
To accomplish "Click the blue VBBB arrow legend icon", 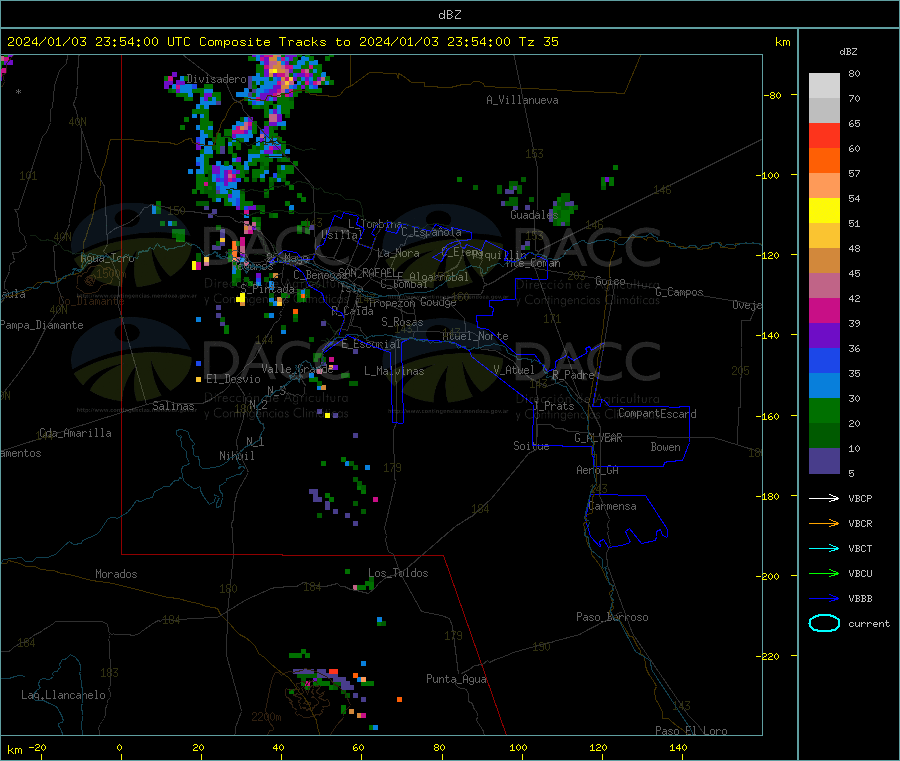I will [x=824, y=599].
